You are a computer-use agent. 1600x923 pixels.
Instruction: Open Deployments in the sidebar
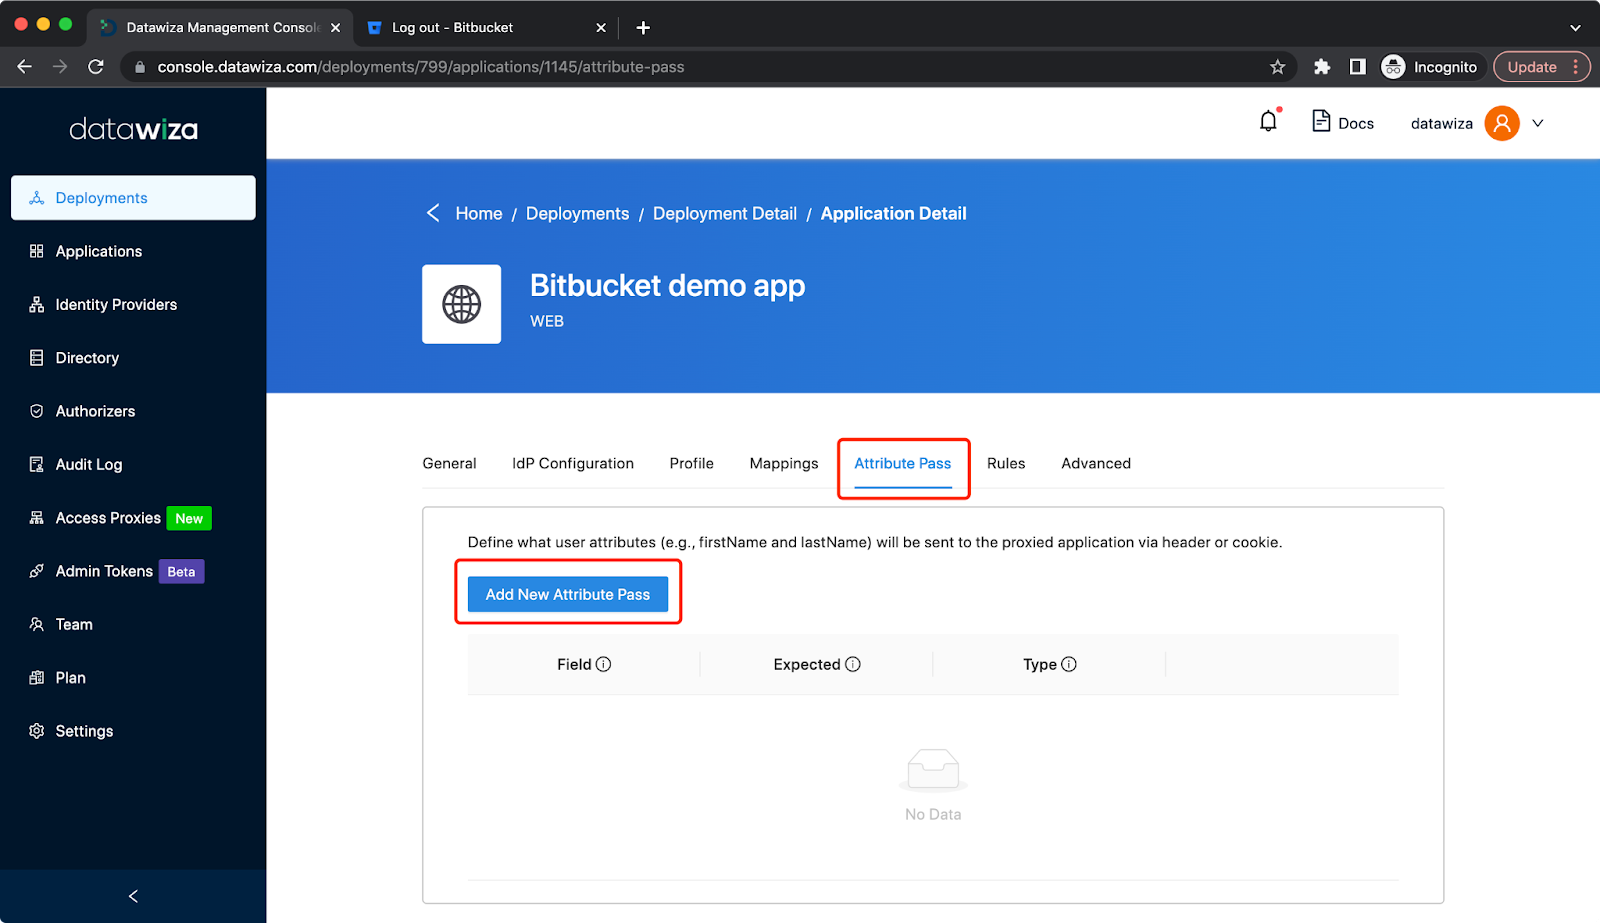[x=133, y=198]
